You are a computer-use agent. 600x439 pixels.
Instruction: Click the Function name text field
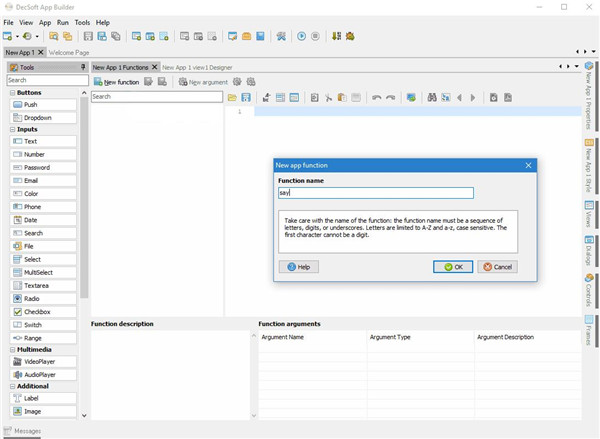pyautogui.click(x=375, y=192)
